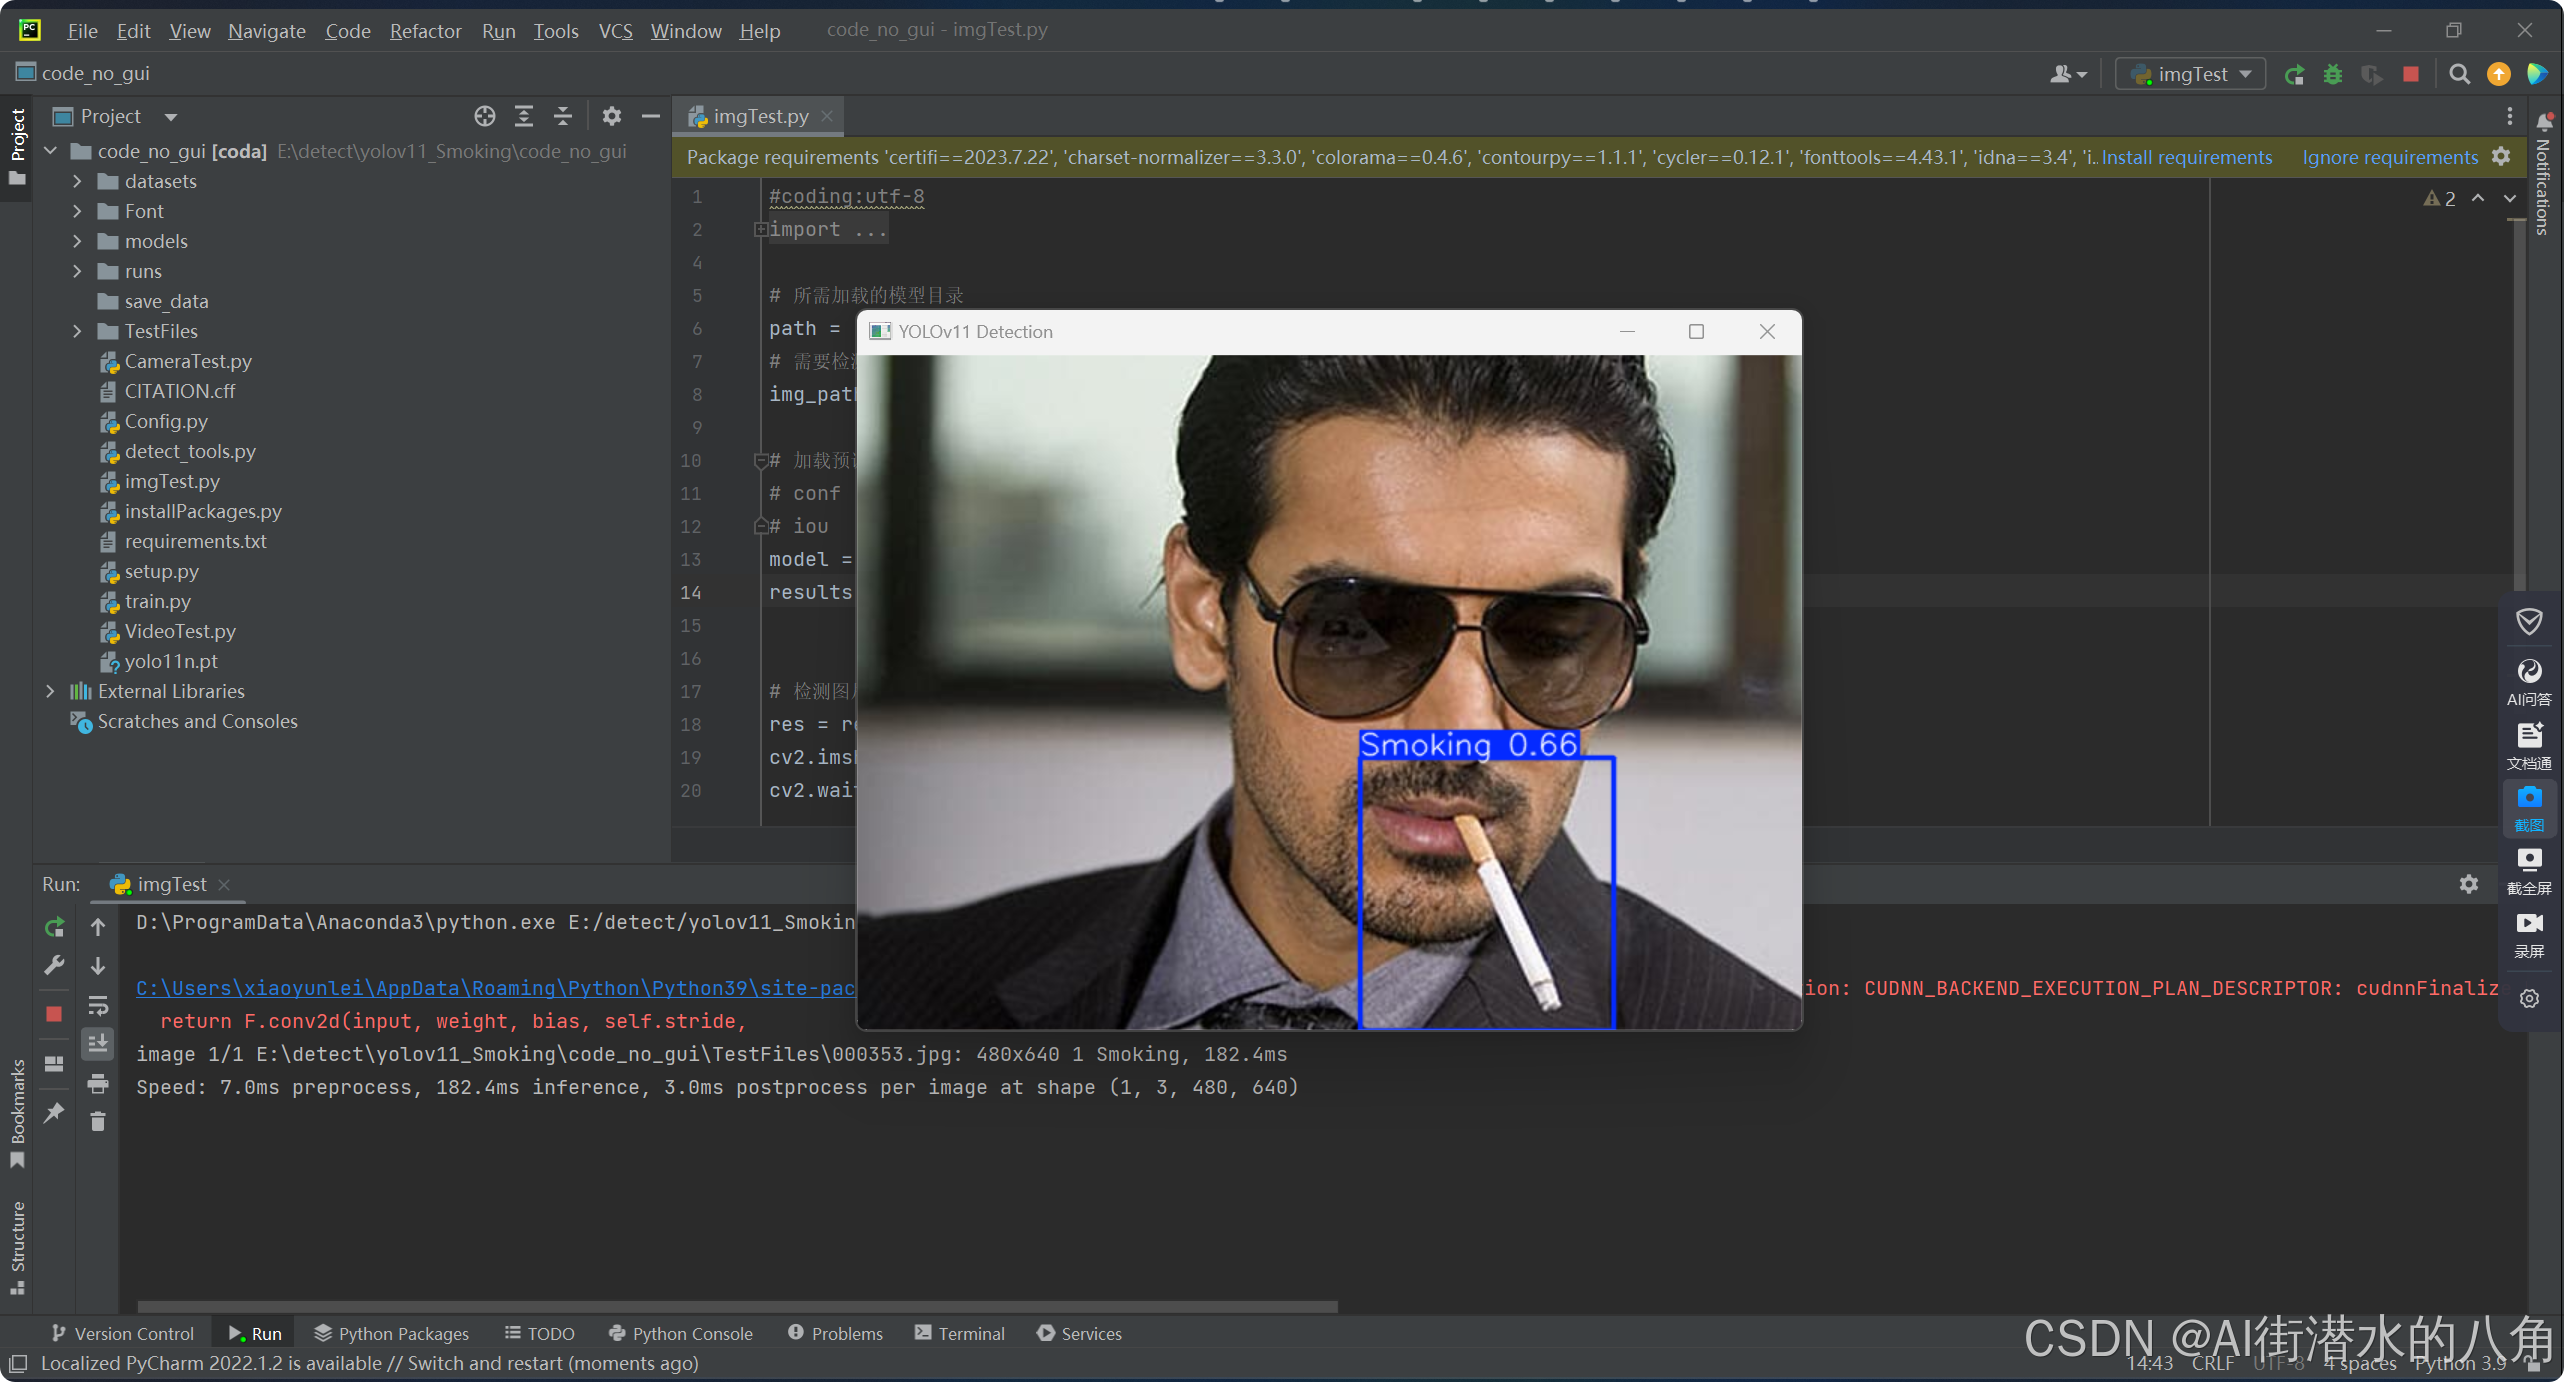Collapse all in Project panel
The image size is (2564, 1382).
pos(563,117)
